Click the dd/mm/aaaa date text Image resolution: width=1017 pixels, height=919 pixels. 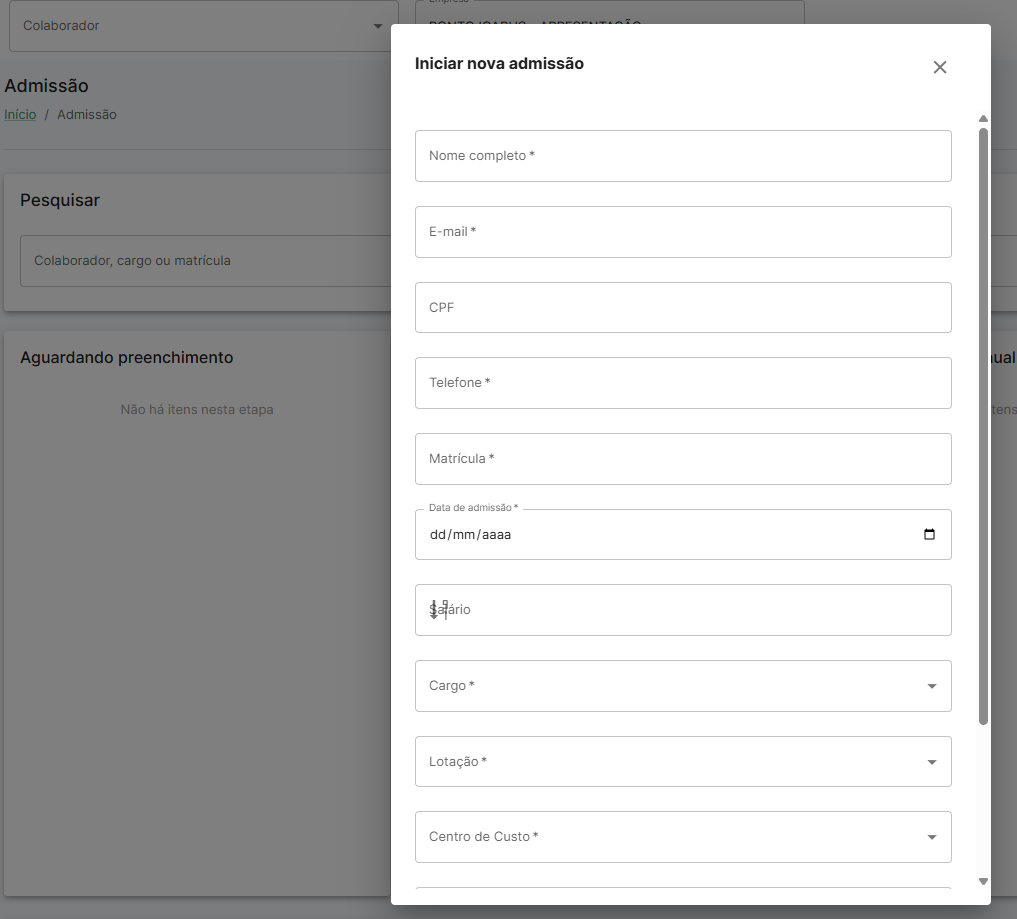(470, 534)
